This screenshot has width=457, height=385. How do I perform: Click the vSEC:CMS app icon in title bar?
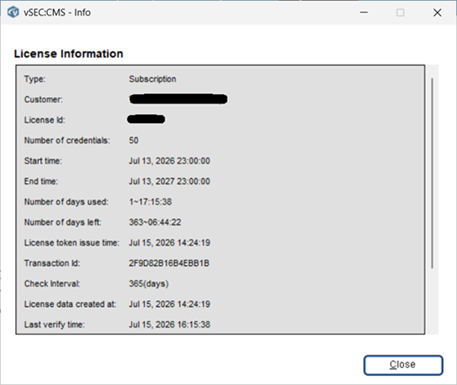pos(13,12)
